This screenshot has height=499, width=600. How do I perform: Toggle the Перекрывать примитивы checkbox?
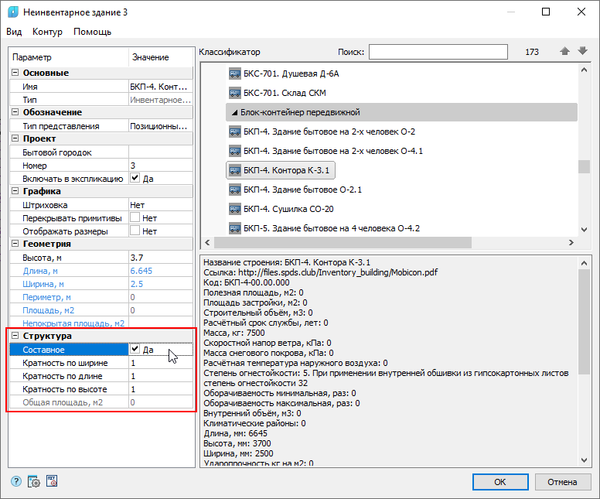pos(135,217)
